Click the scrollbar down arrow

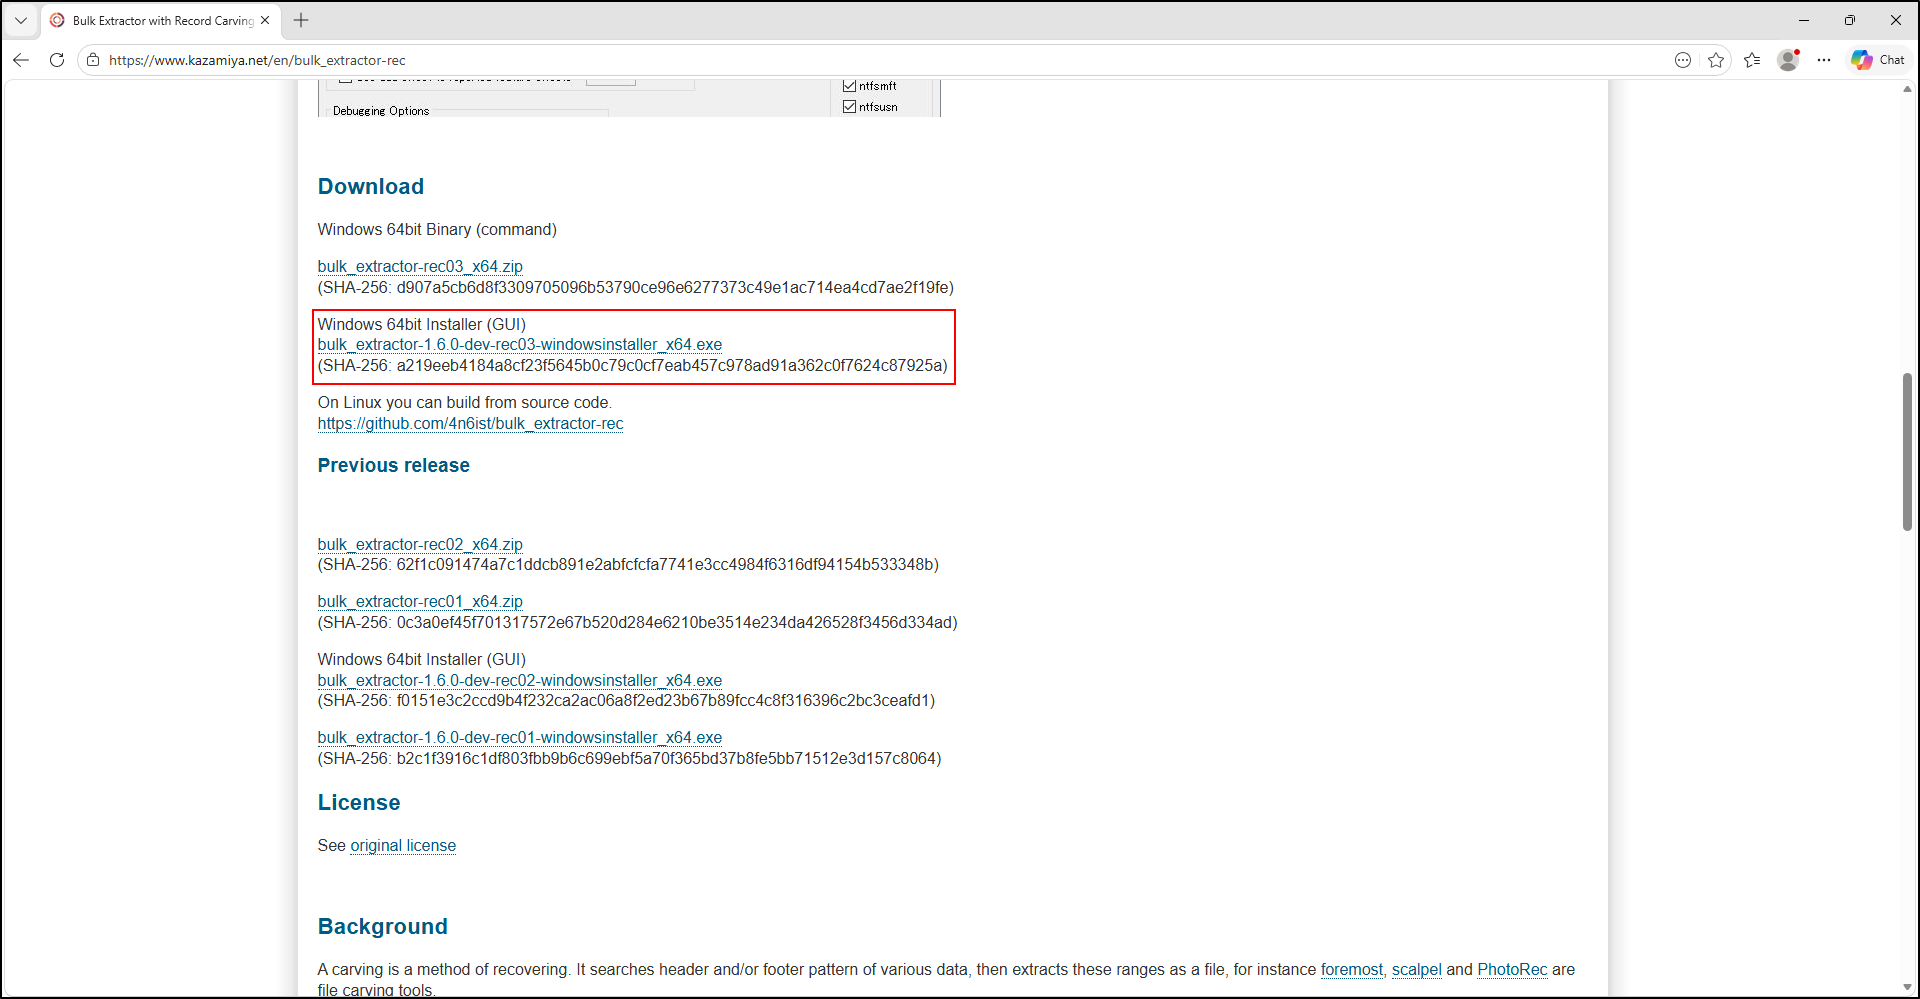pos(1907,988)
